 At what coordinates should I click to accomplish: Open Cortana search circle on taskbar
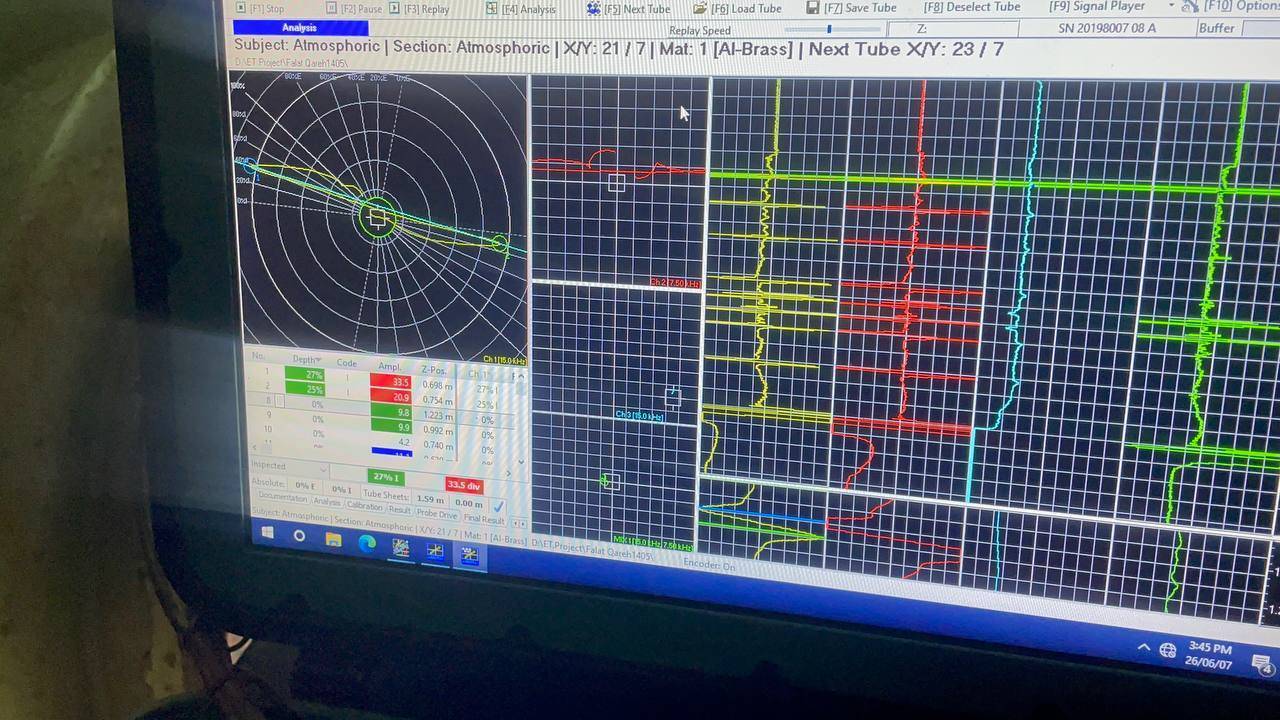[299, 536]
